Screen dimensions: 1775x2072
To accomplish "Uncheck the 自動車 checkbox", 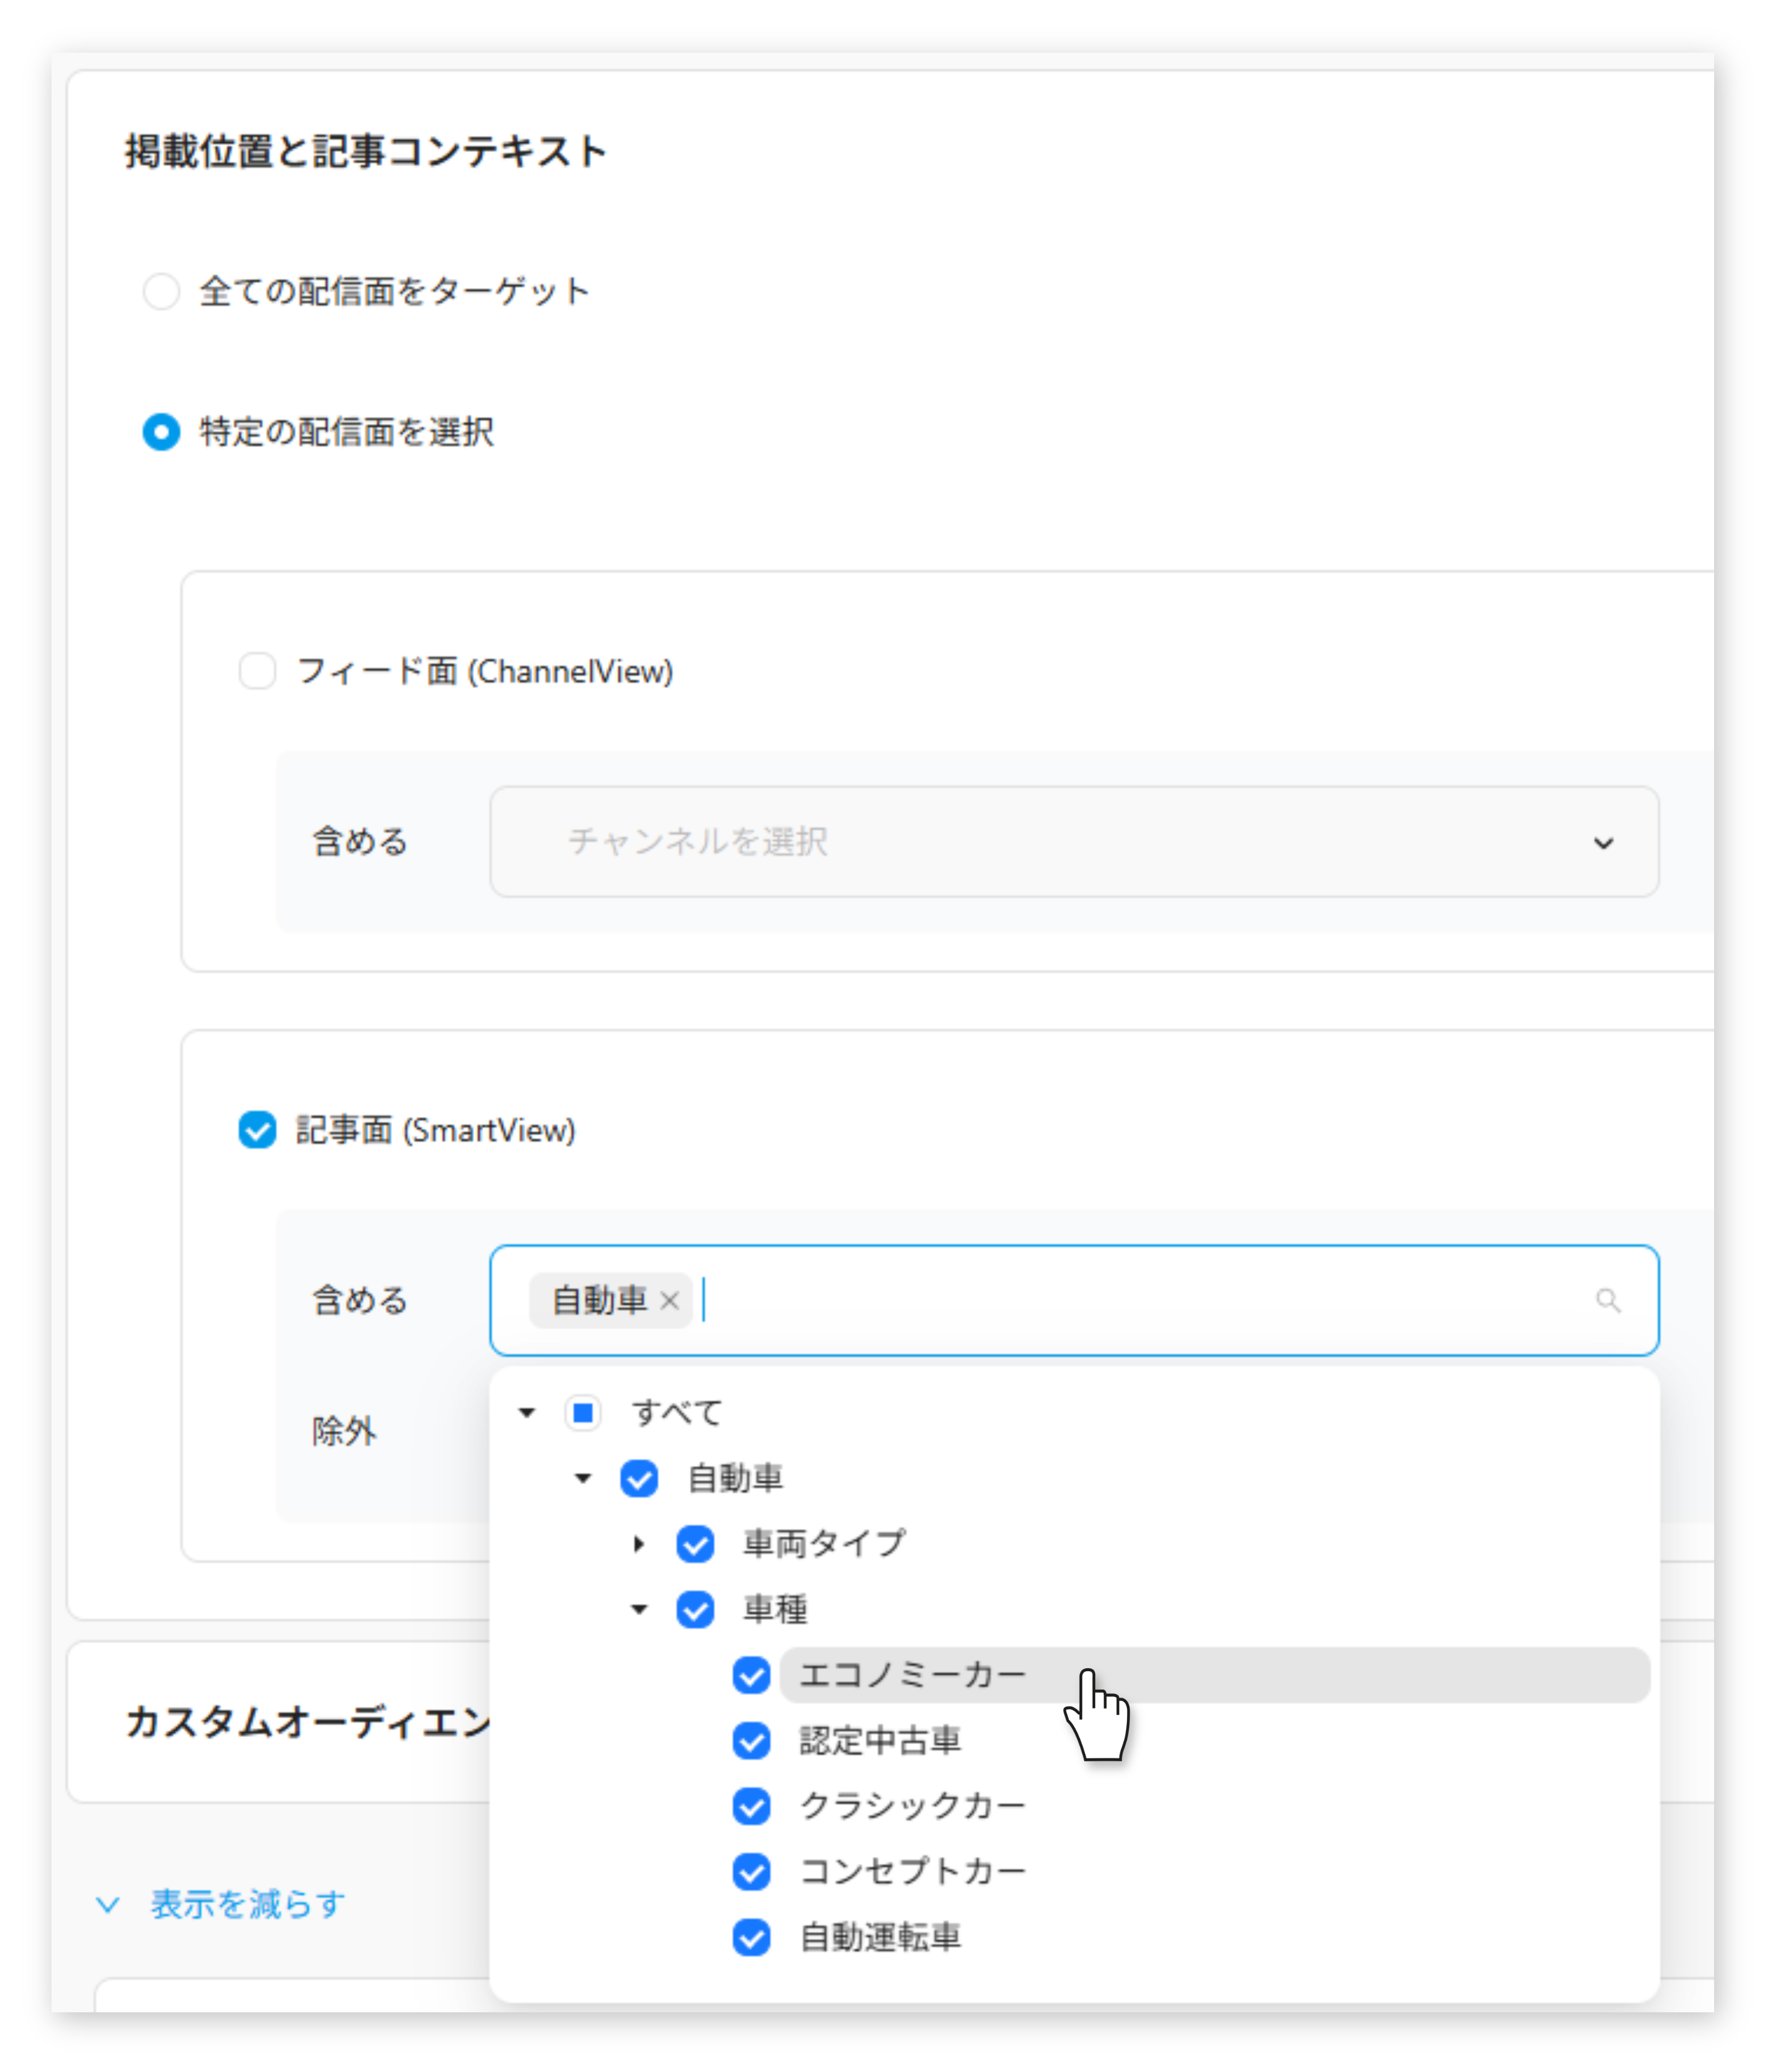I will [x=639, y=1478].
